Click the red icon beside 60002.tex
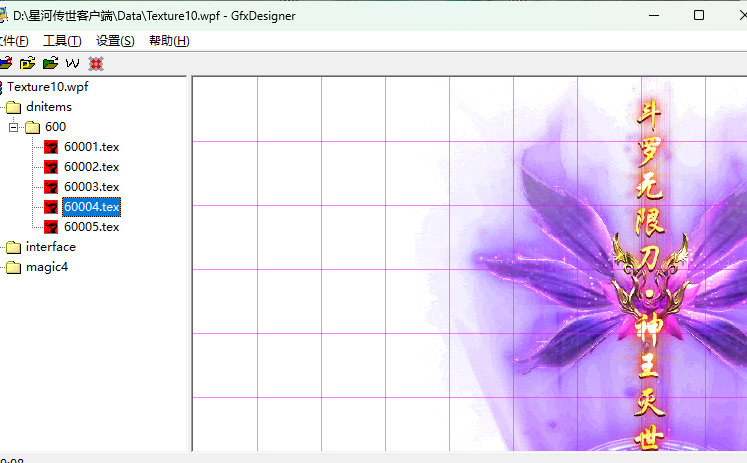The height and width of the screenshot is (463, 747). [x=51, y=167]
